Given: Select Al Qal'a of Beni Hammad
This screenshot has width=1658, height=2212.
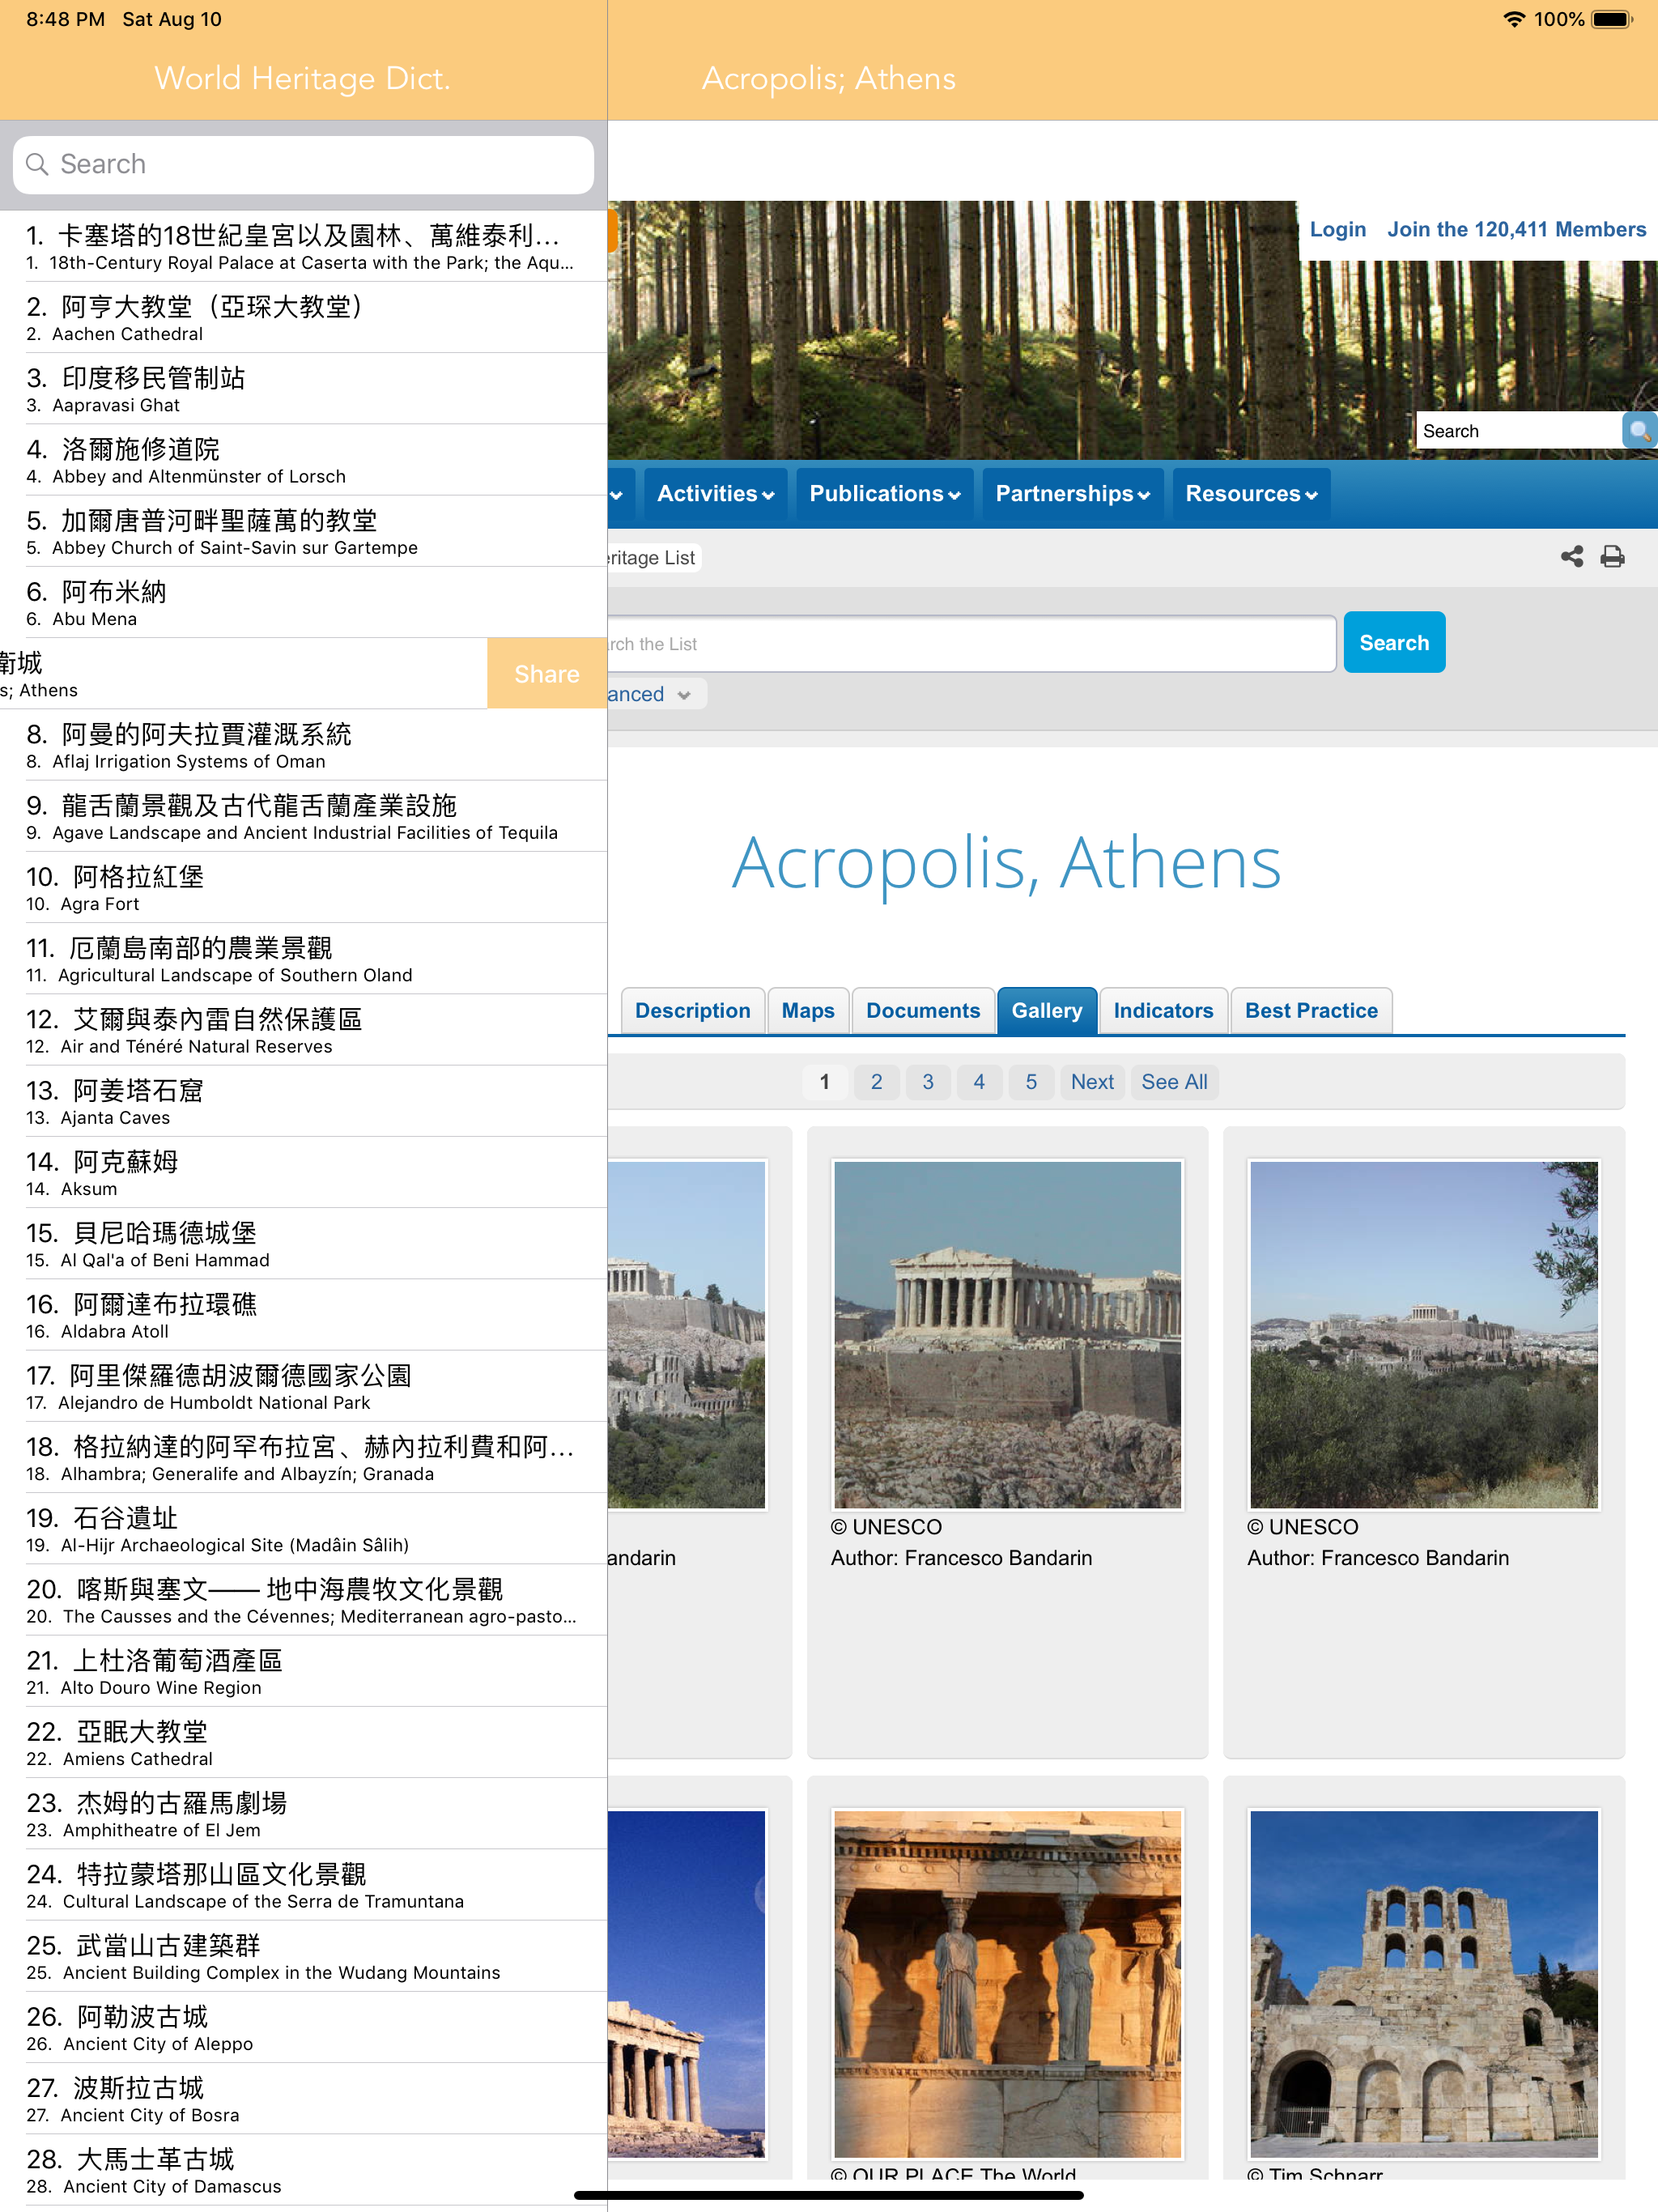Looking at the screenshot, I should (x=303, y=1244).
